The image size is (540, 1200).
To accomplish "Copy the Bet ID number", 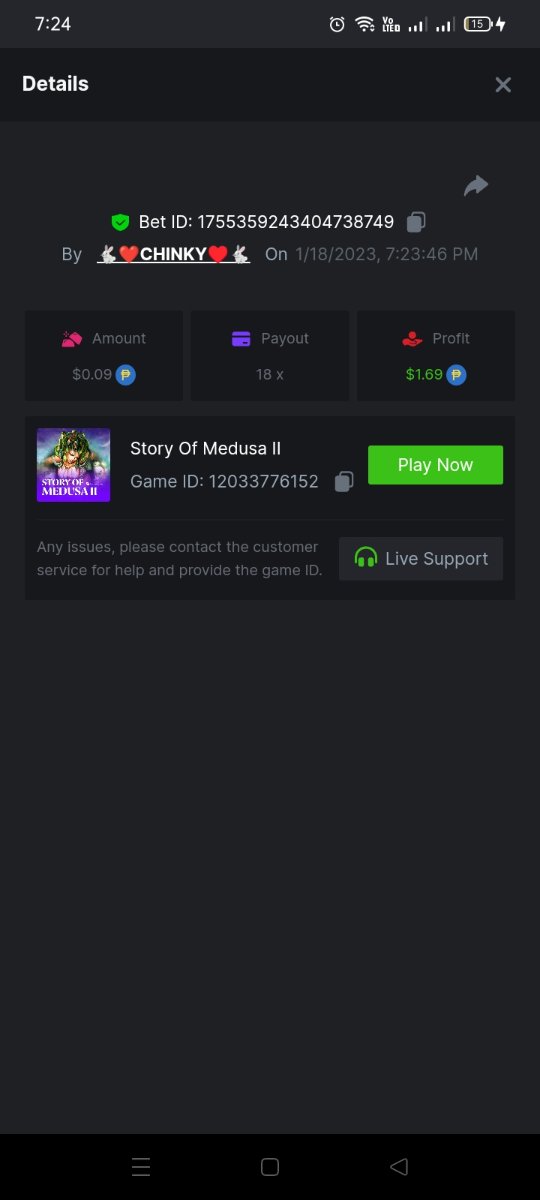I will [417, 222].
